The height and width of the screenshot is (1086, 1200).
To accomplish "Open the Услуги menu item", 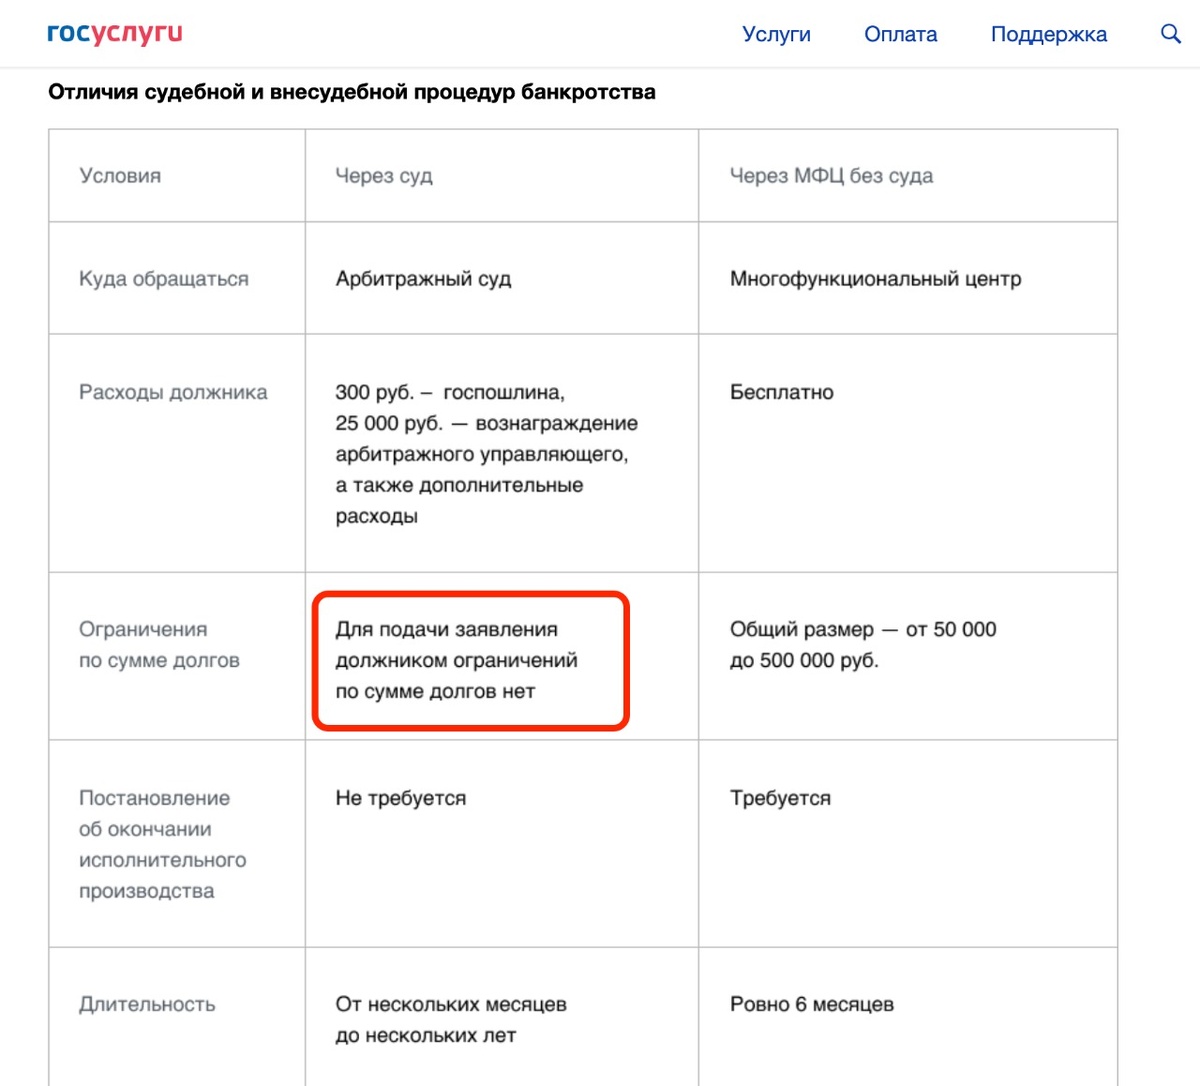I will point(777,33).
